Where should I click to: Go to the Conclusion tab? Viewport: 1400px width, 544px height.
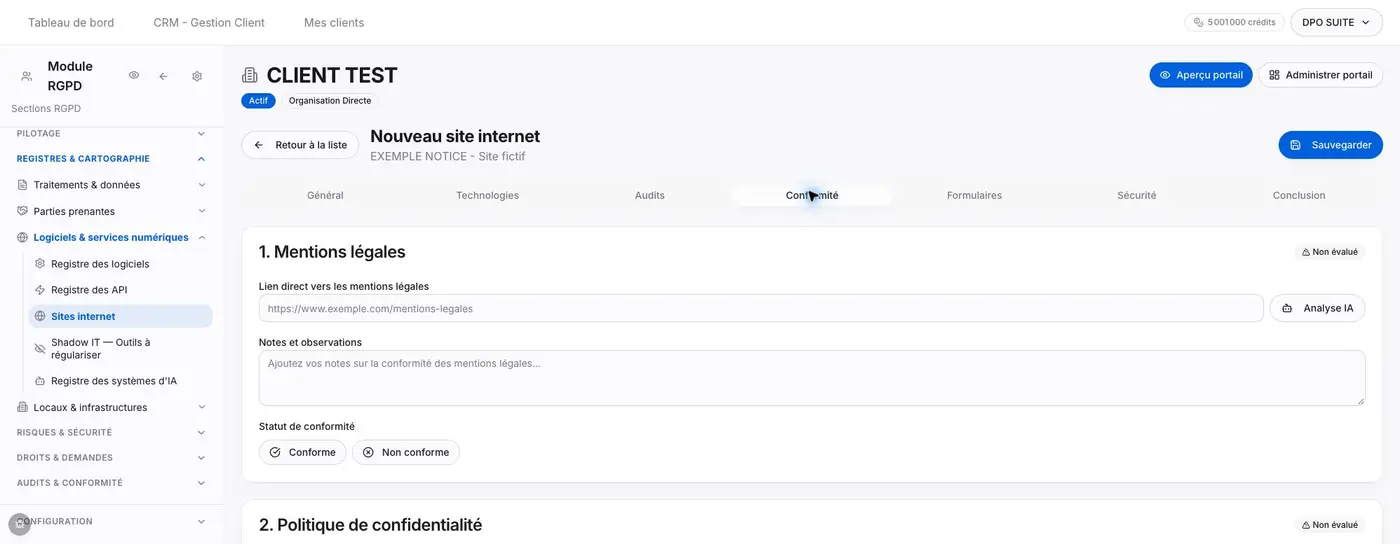[x=1299, y=195]
